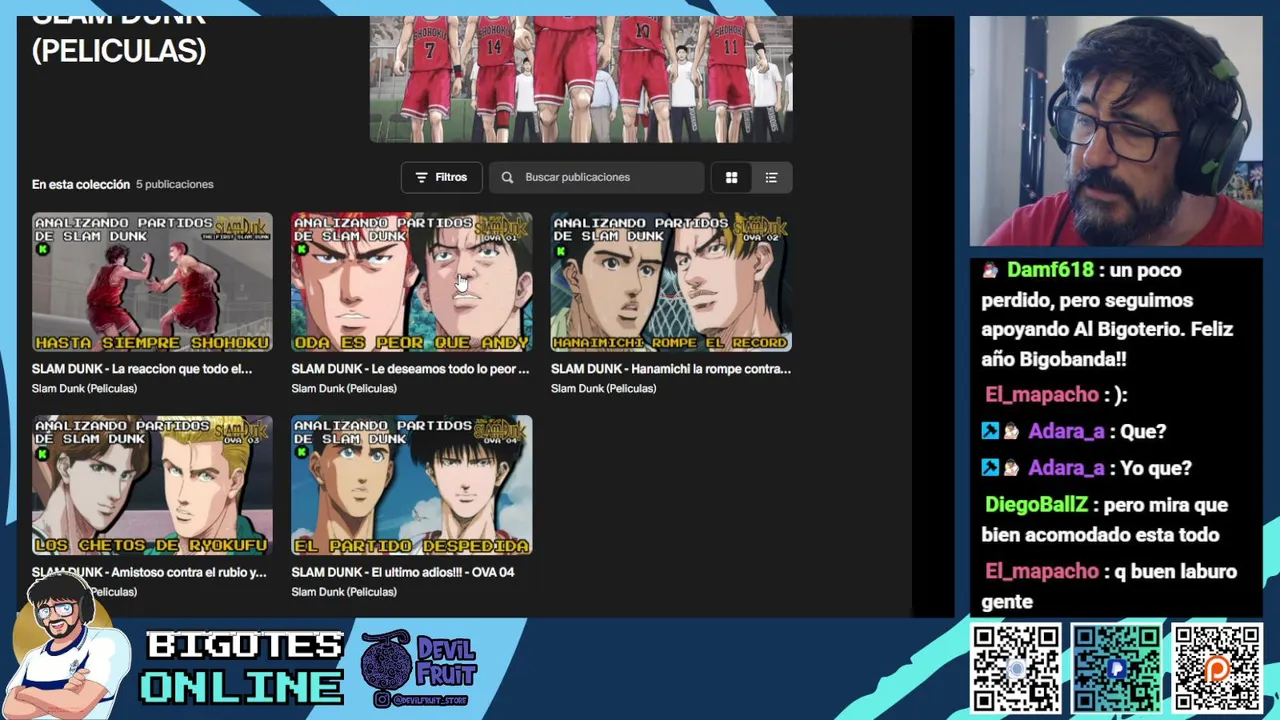Image resolution: width=1280 pixels, height=720 pixels.
Task: Click the Slam Dunk team banner image
Action: [581, 80]
